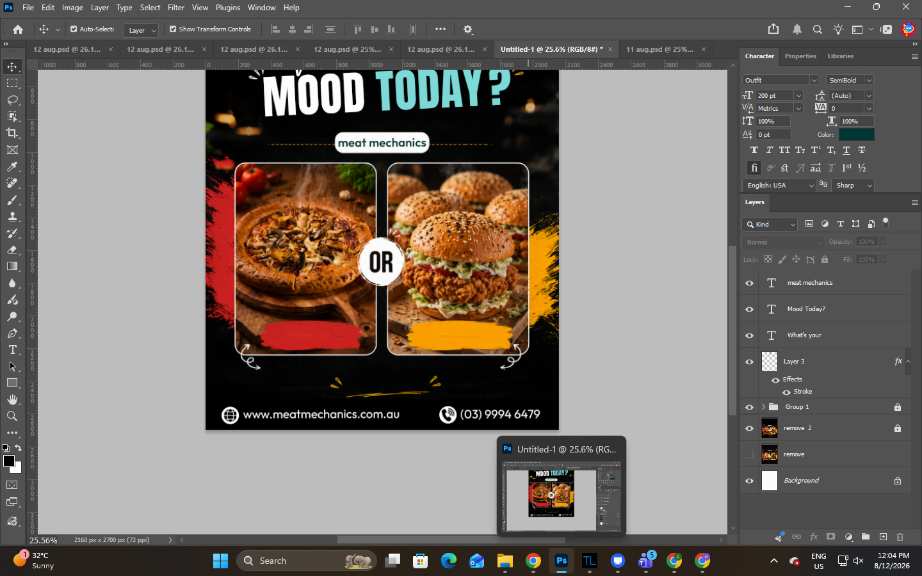Expand the Group 1 folder

click(x=763, y=407)
